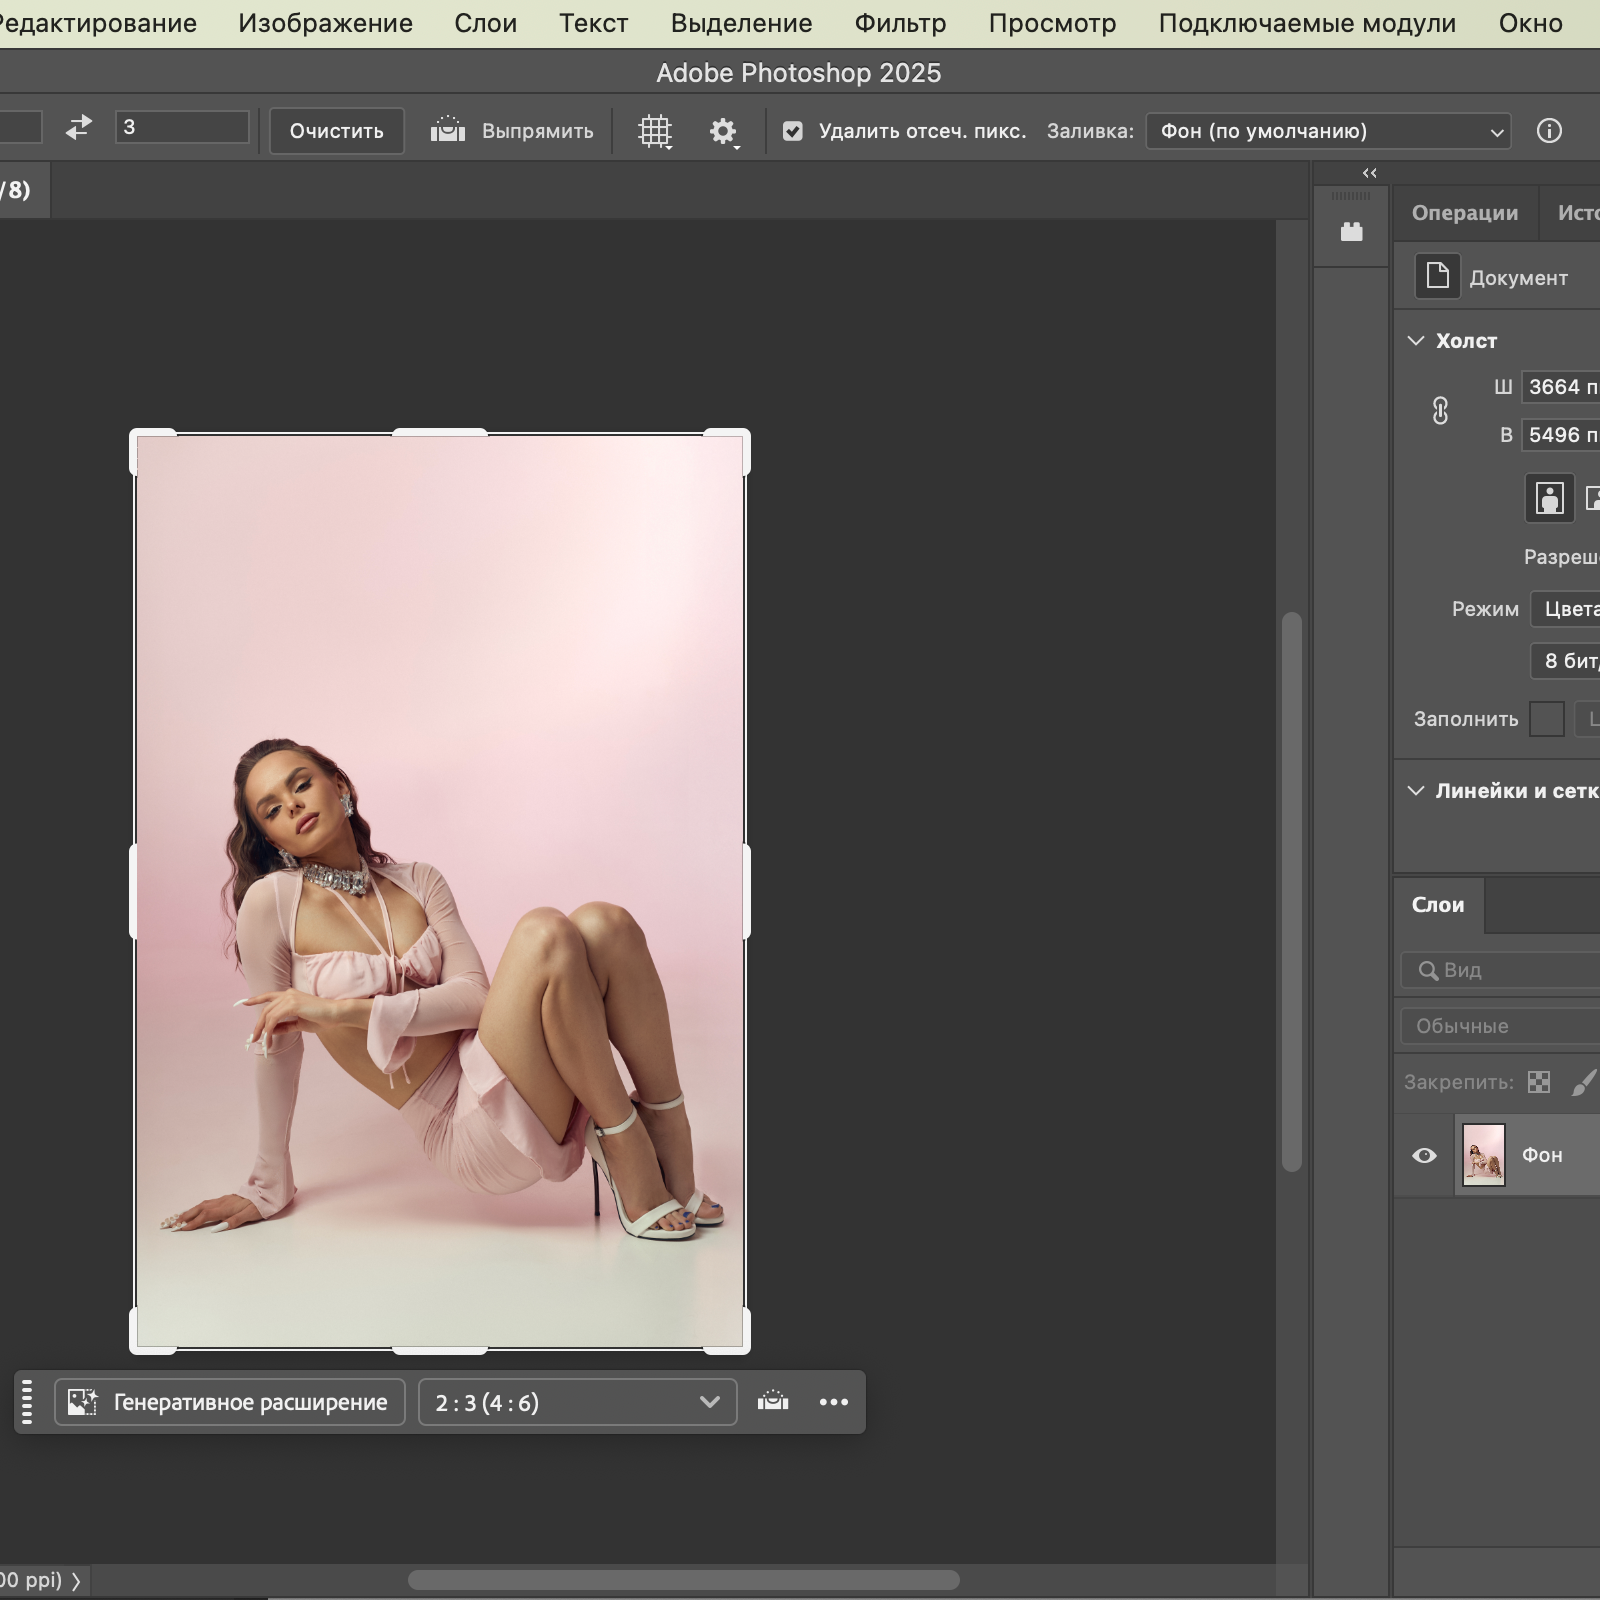The image size is (1600, 1600).
Task: Click the canvas height field 5496
Action: pos(1561,435)
